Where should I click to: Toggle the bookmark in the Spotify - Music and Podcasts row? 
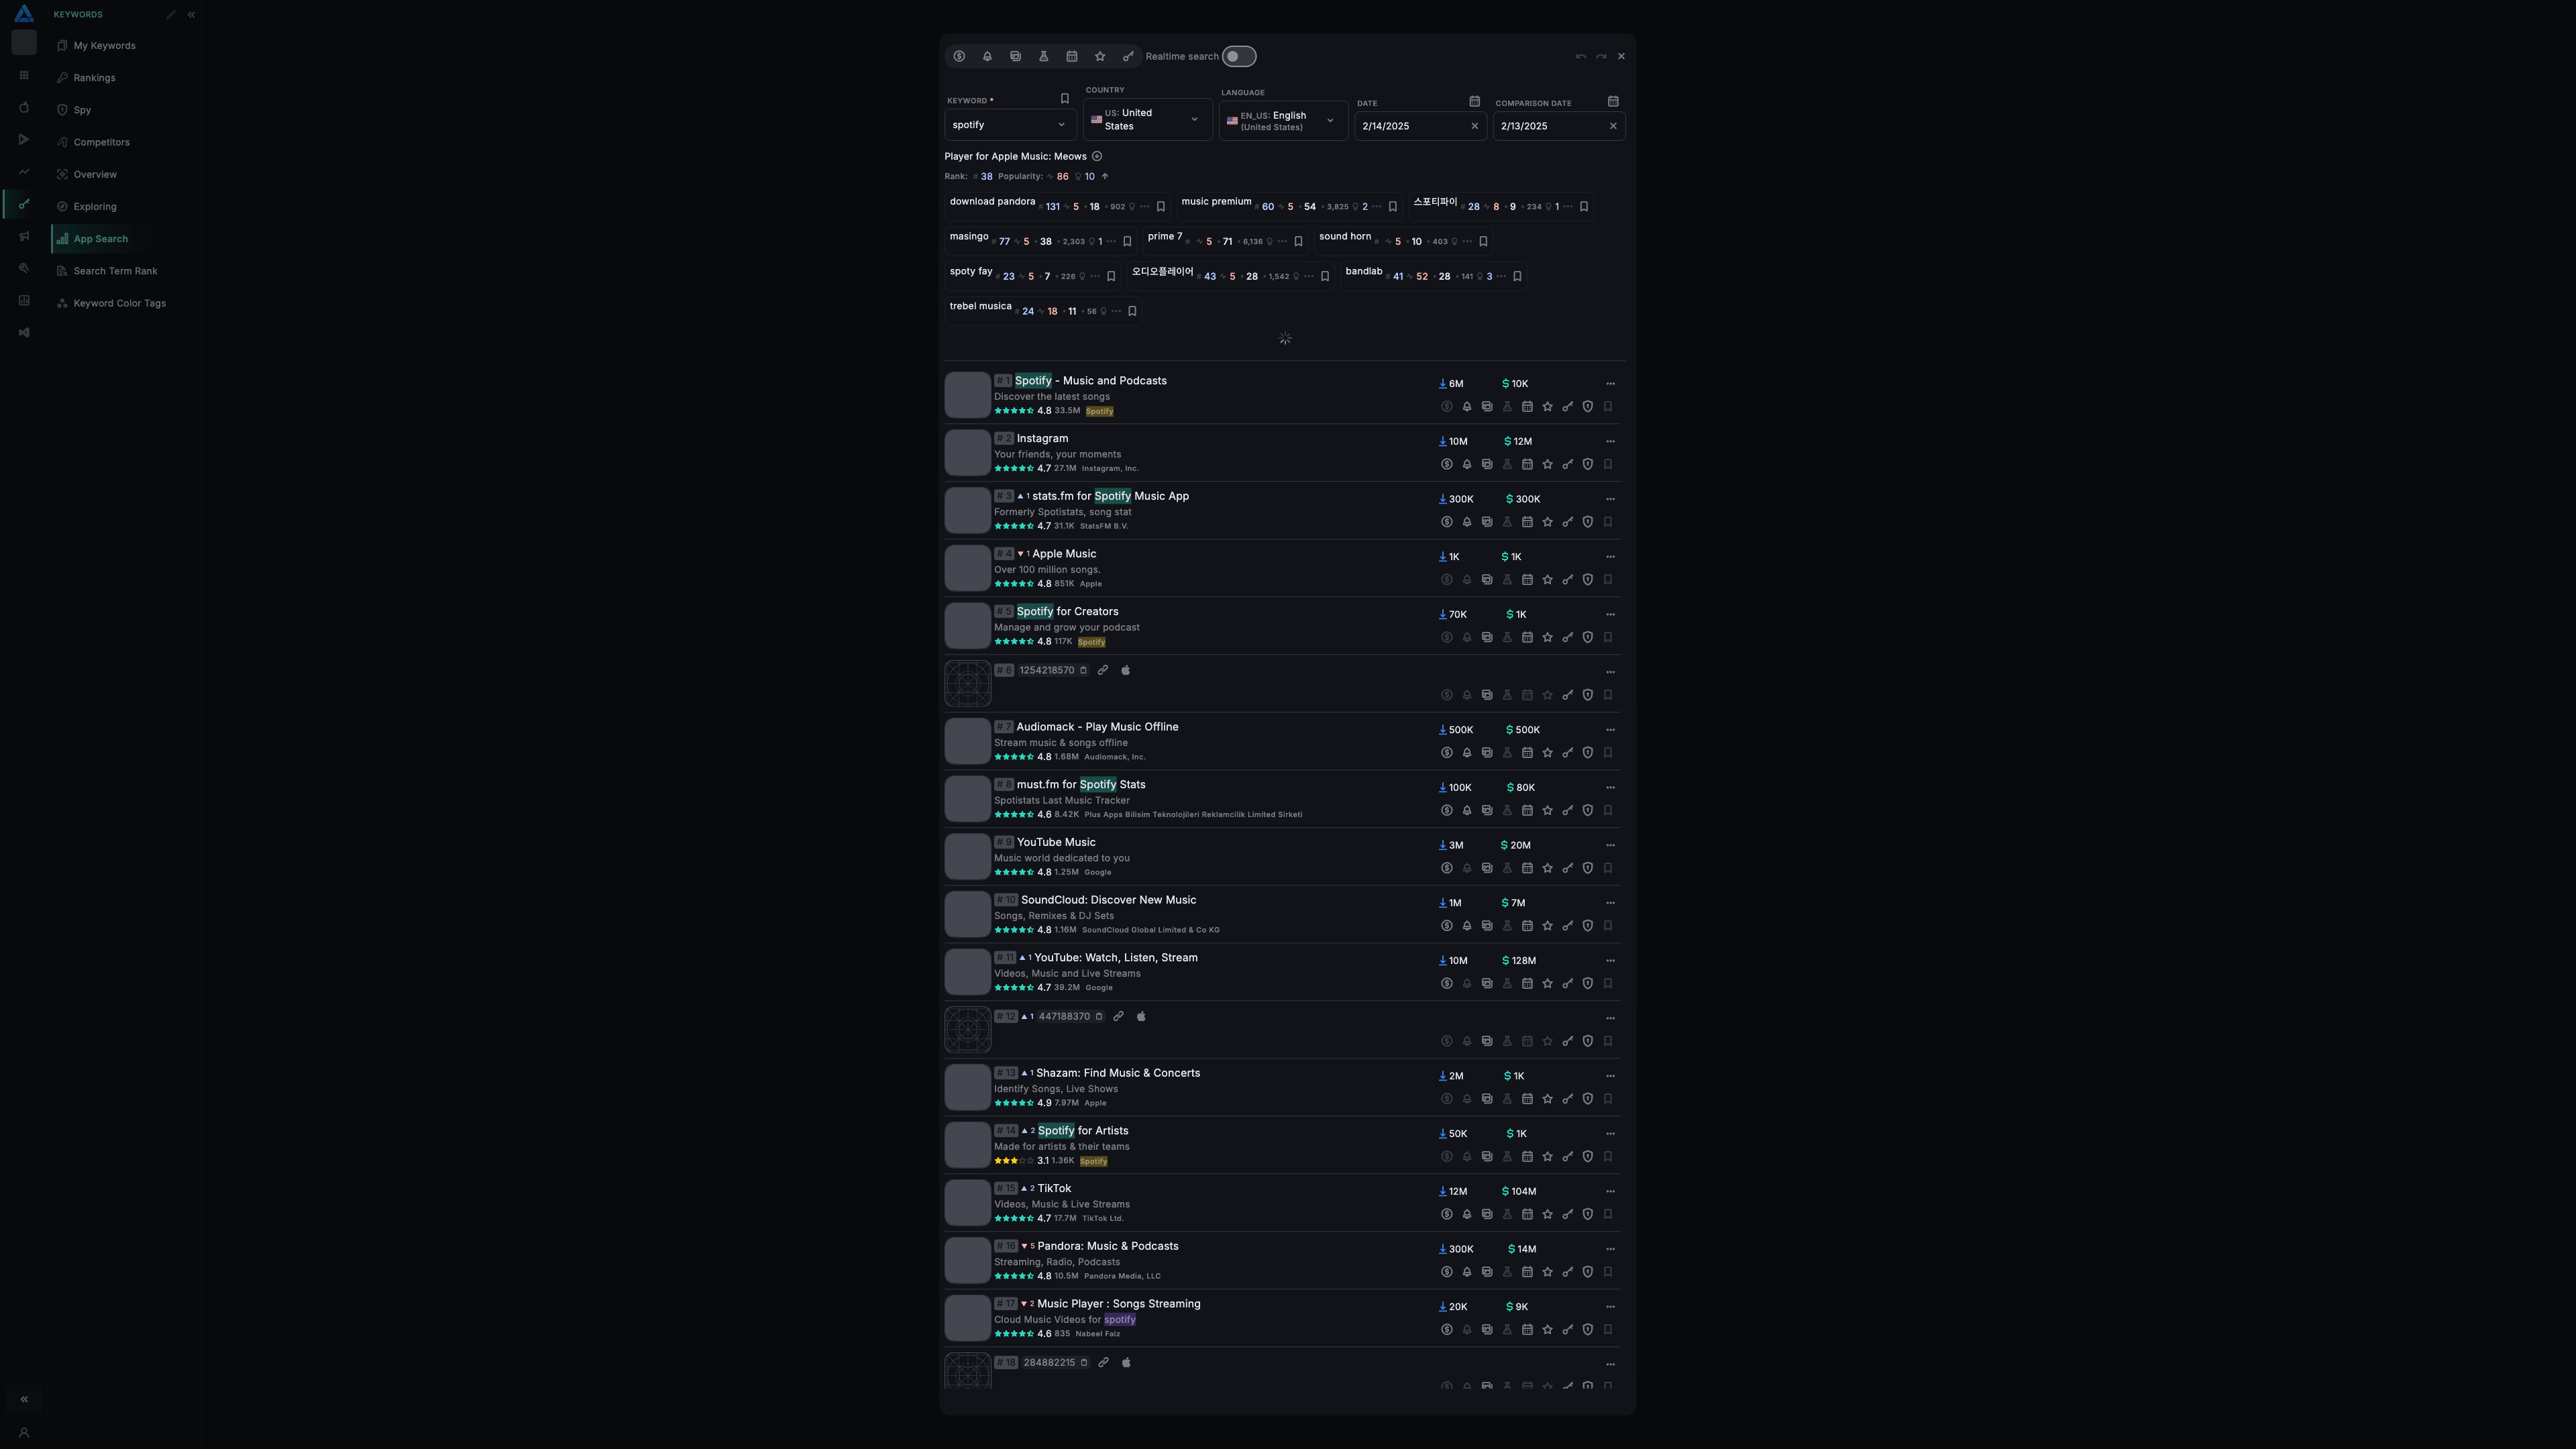tap(1608, 407)
